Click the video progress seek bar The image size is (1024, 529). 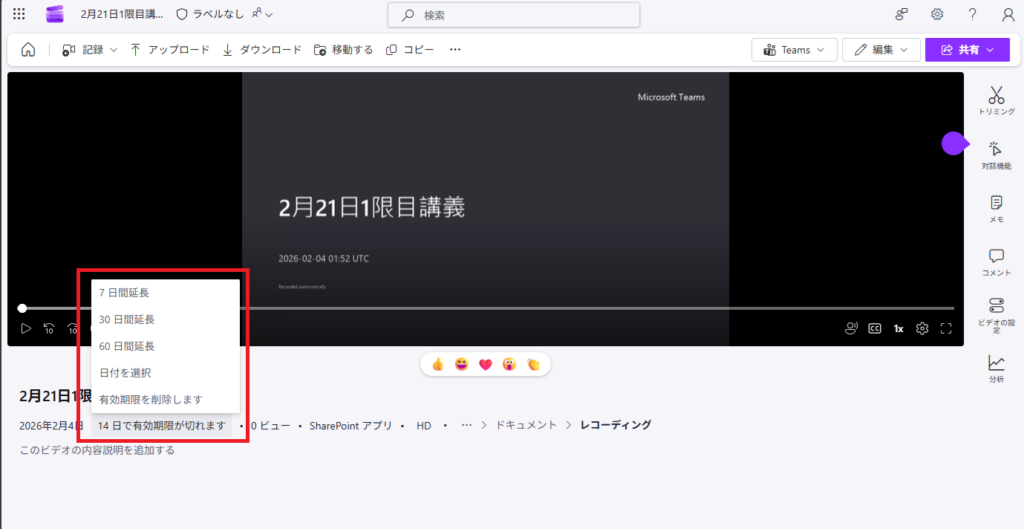[x=500, y=308]
